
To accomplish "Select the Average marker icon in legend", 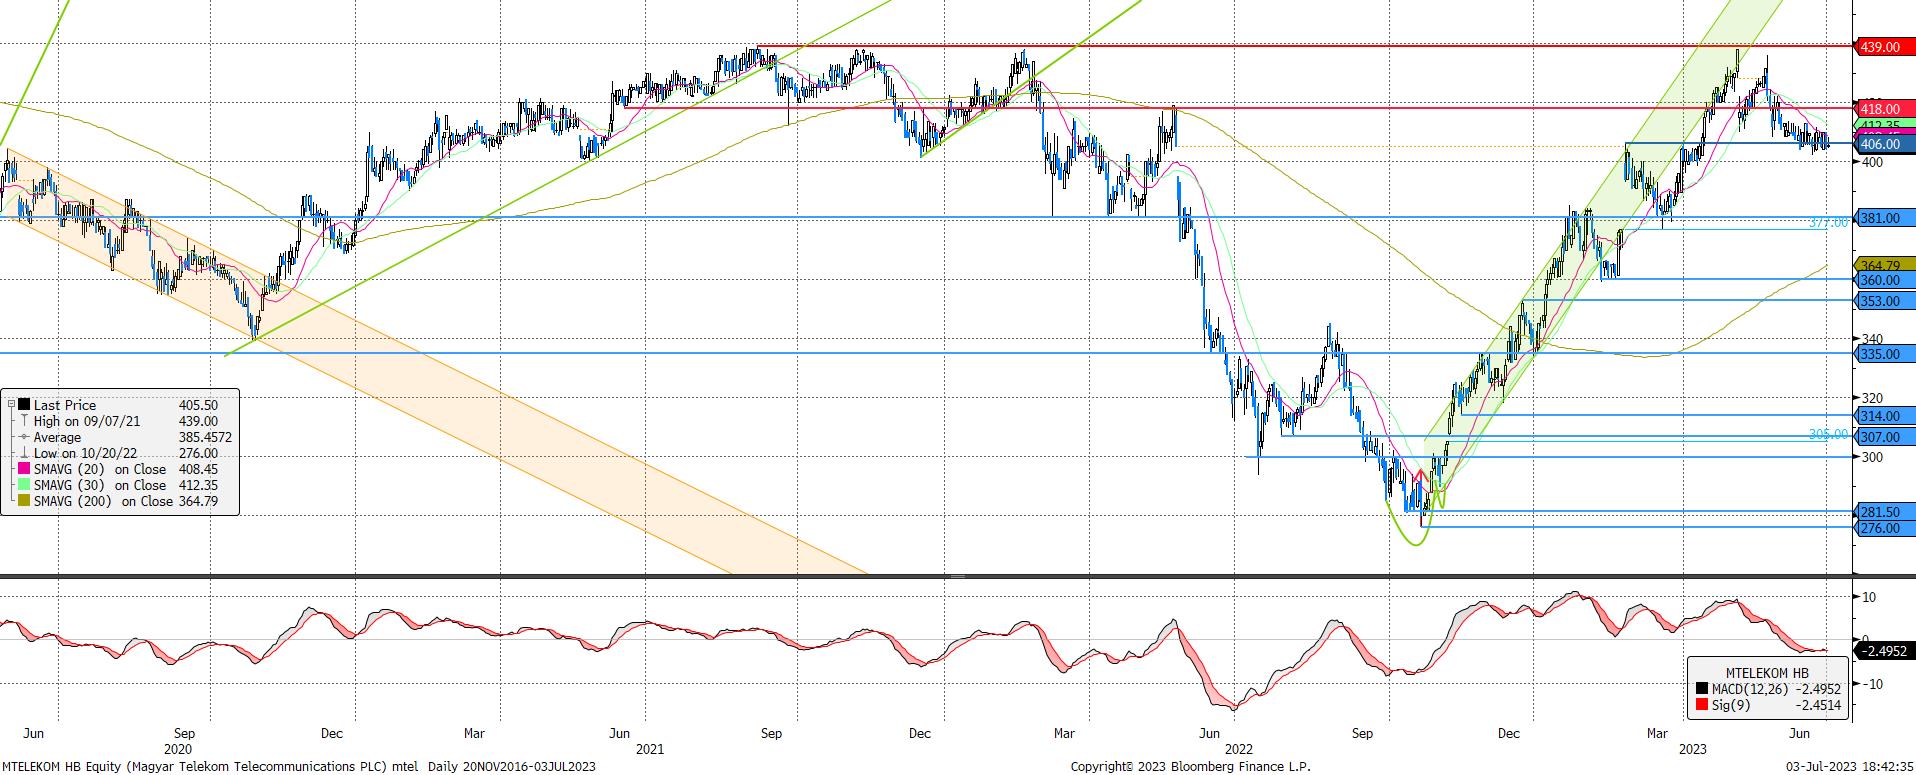I will click(x=24, y=437).
